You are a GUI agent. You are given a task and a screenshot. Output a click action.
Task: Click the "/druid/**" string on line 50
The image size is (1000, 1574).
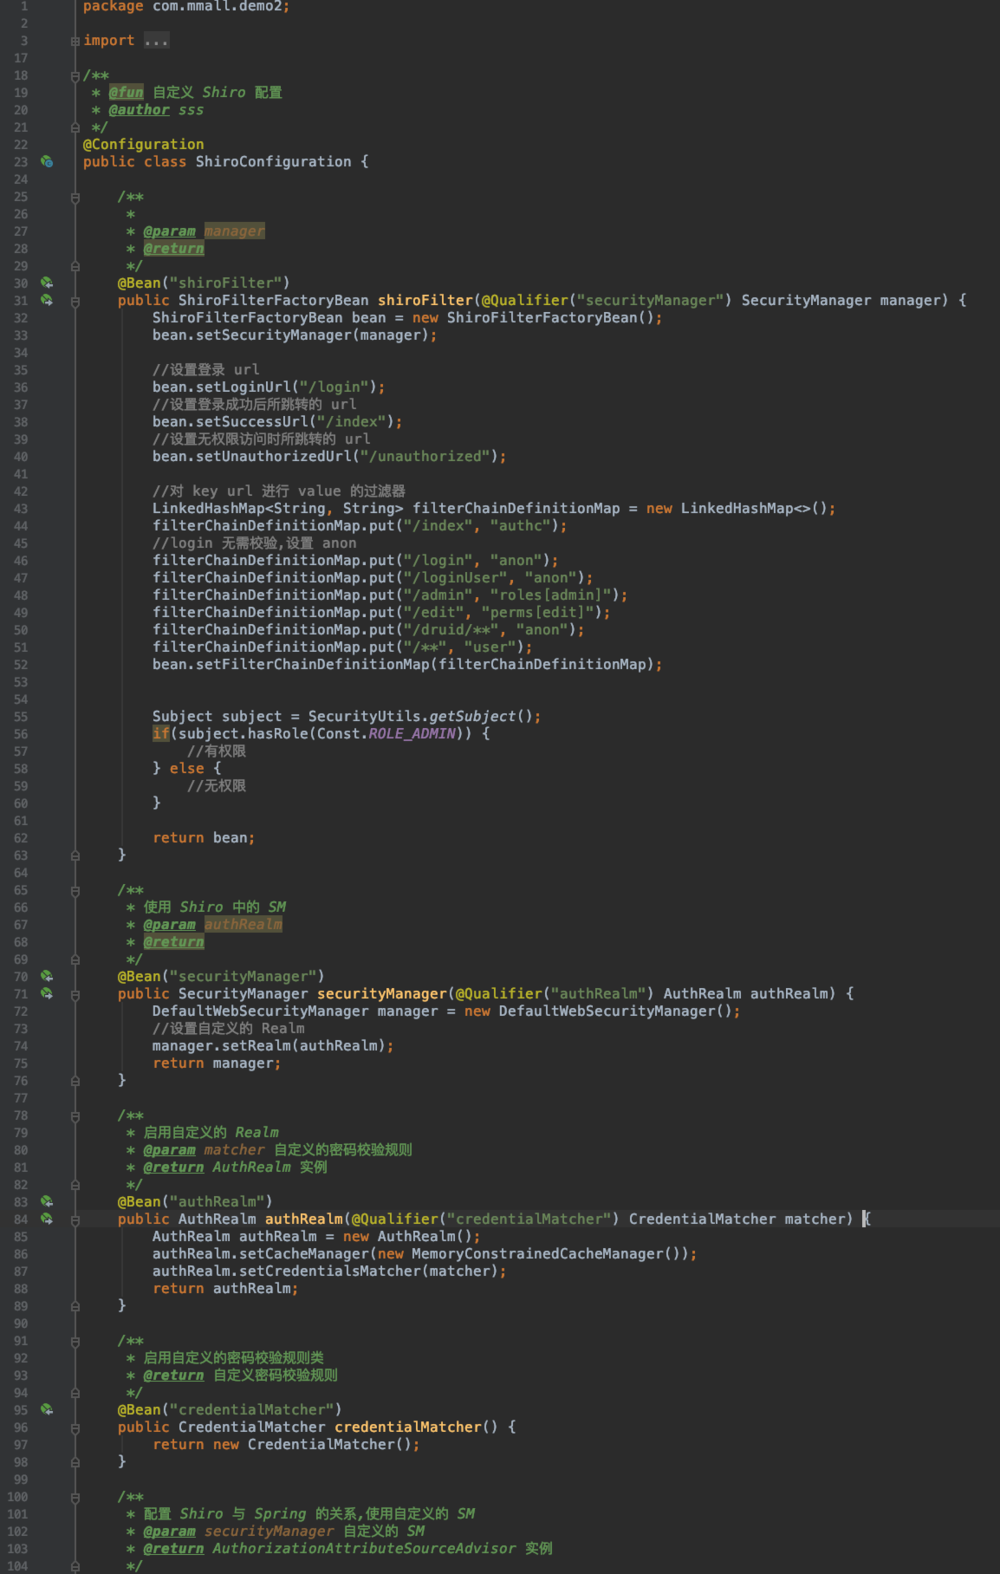point(451,630)
